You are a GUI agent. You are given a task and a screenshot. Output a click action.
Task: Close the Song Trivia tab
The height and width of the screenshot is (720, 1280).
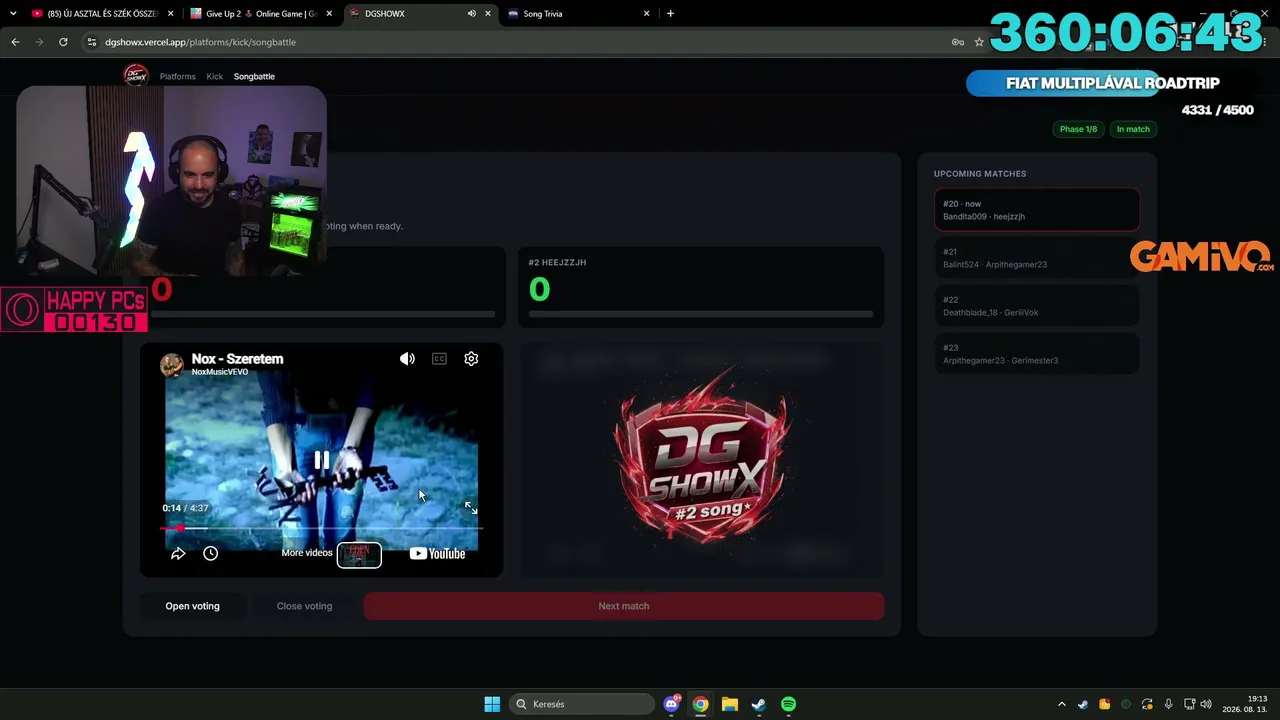click(x=647, y=14)
